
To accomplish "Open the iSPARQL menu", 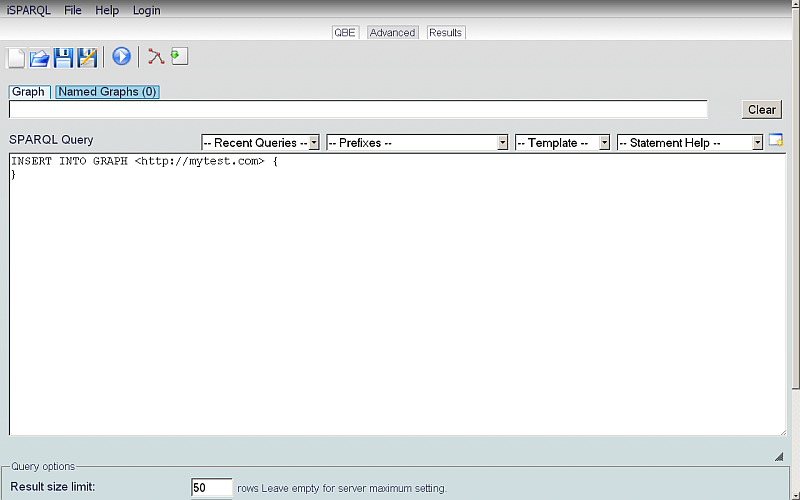I will pos(29,10).
